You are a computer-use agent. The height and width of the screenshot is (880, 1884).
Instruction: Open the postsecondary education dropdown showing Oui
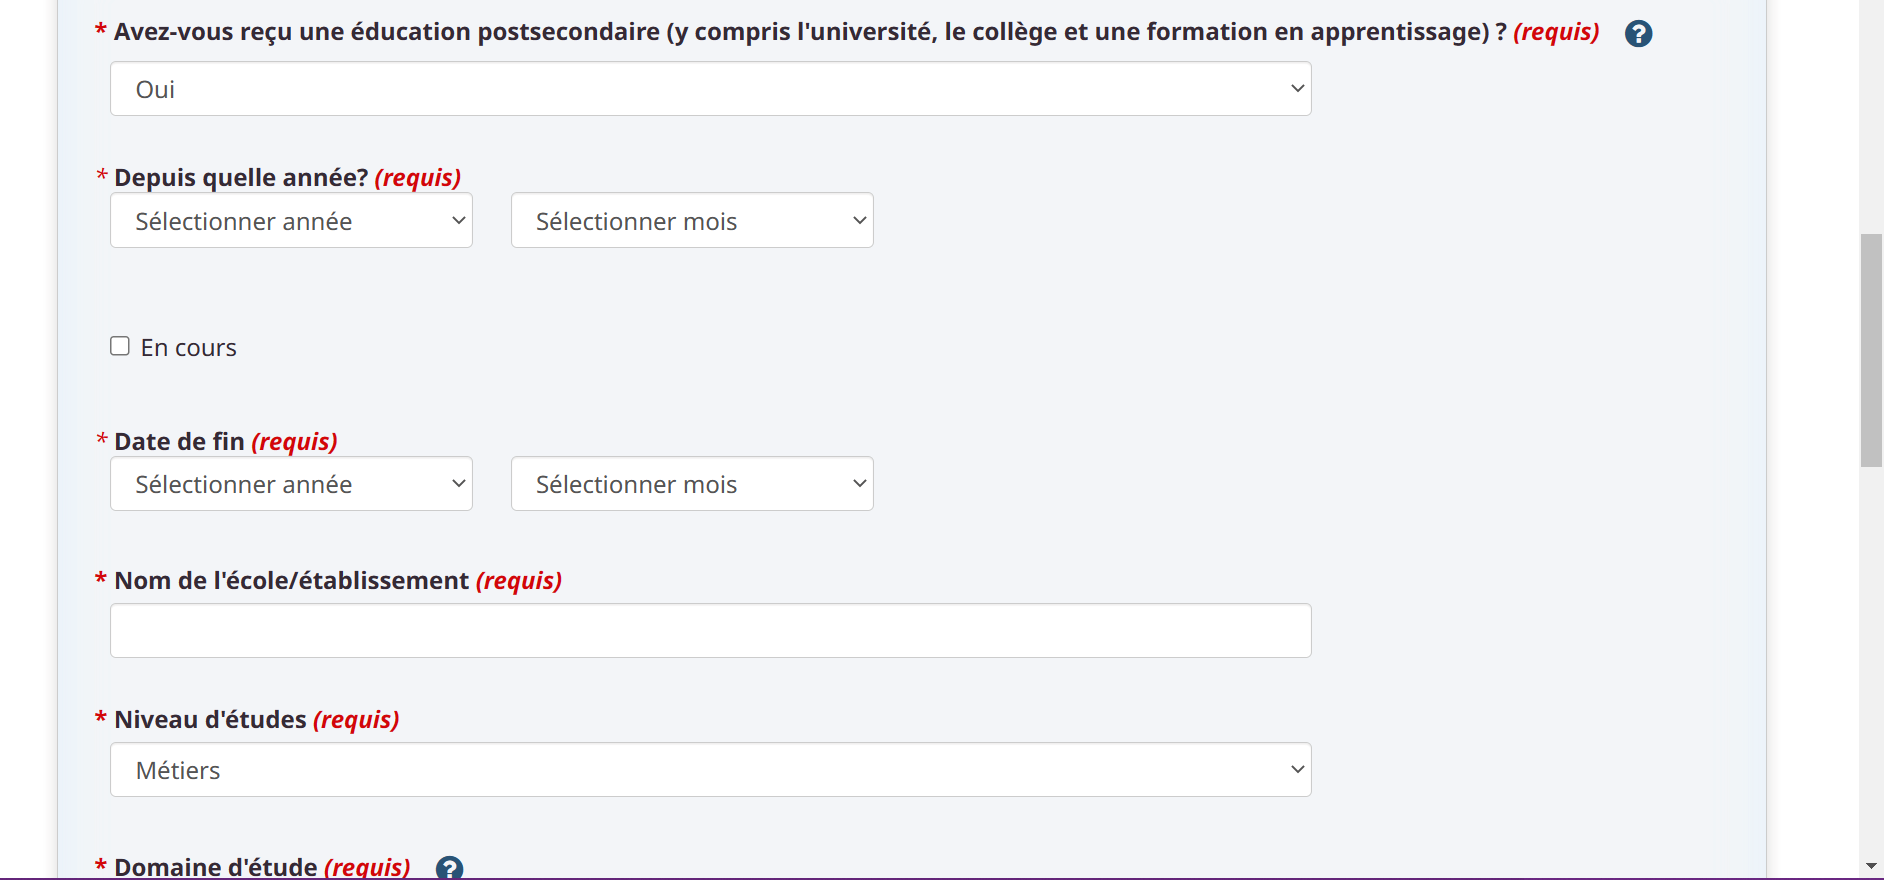(x=710, y=89)
